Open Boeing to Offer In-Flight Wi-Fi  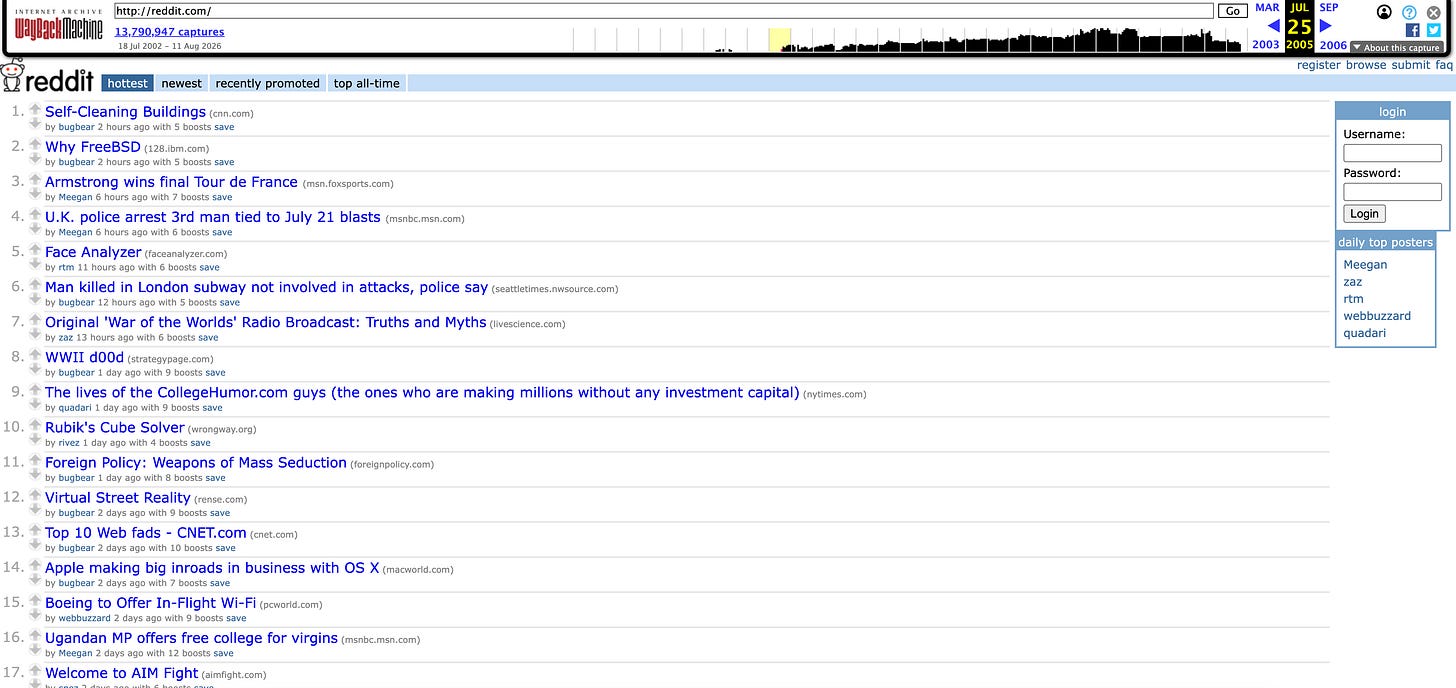[x=150, y=603]
